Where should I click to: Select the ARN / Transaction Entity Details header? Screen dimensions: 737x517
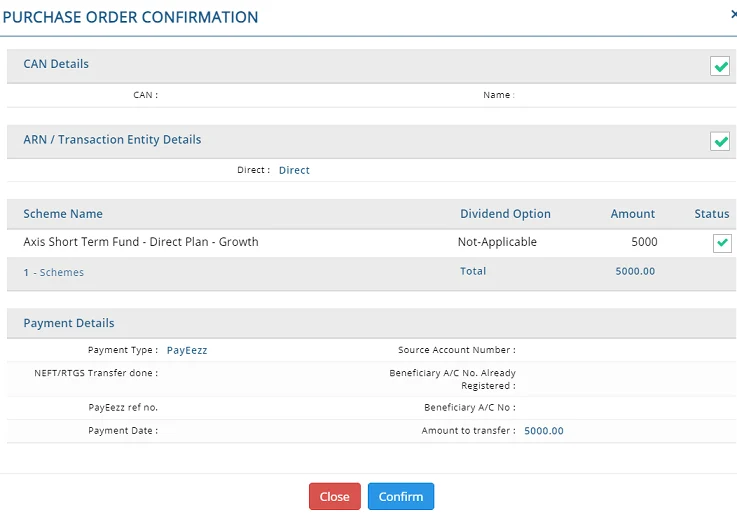[x=112, y=140]
